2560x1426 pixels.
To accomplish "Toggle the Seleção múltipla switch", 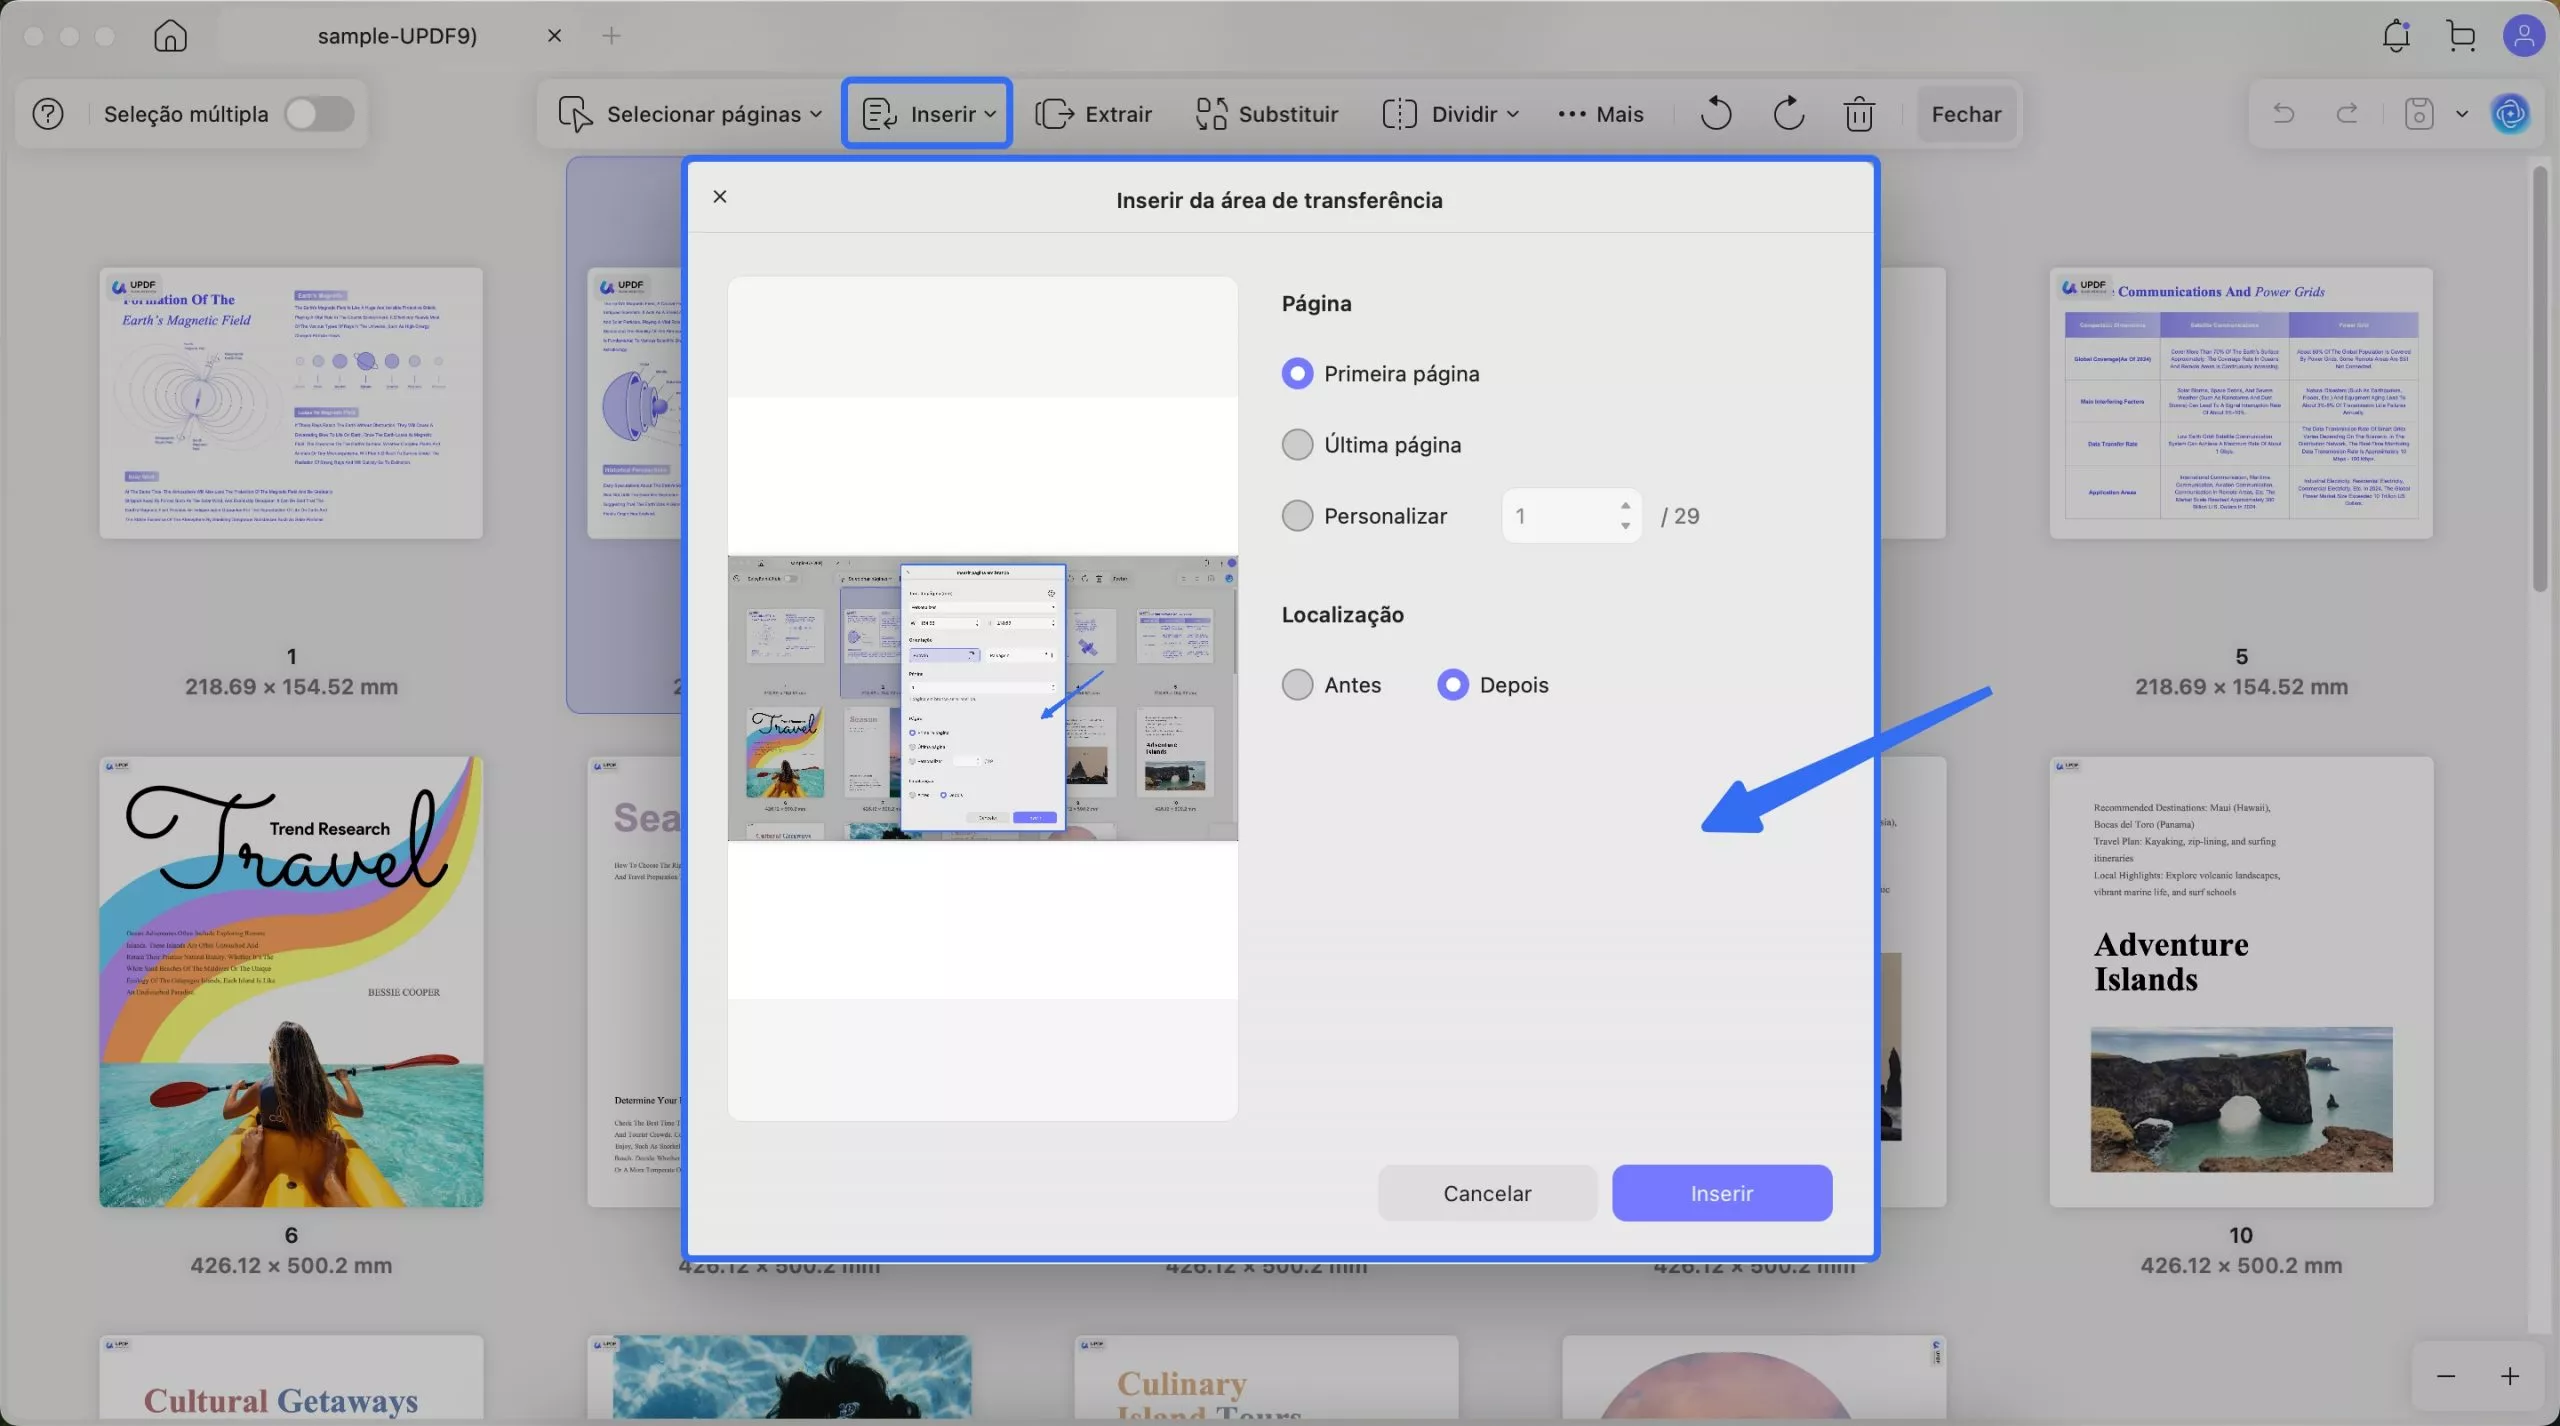I will click(x=319, y=114).
